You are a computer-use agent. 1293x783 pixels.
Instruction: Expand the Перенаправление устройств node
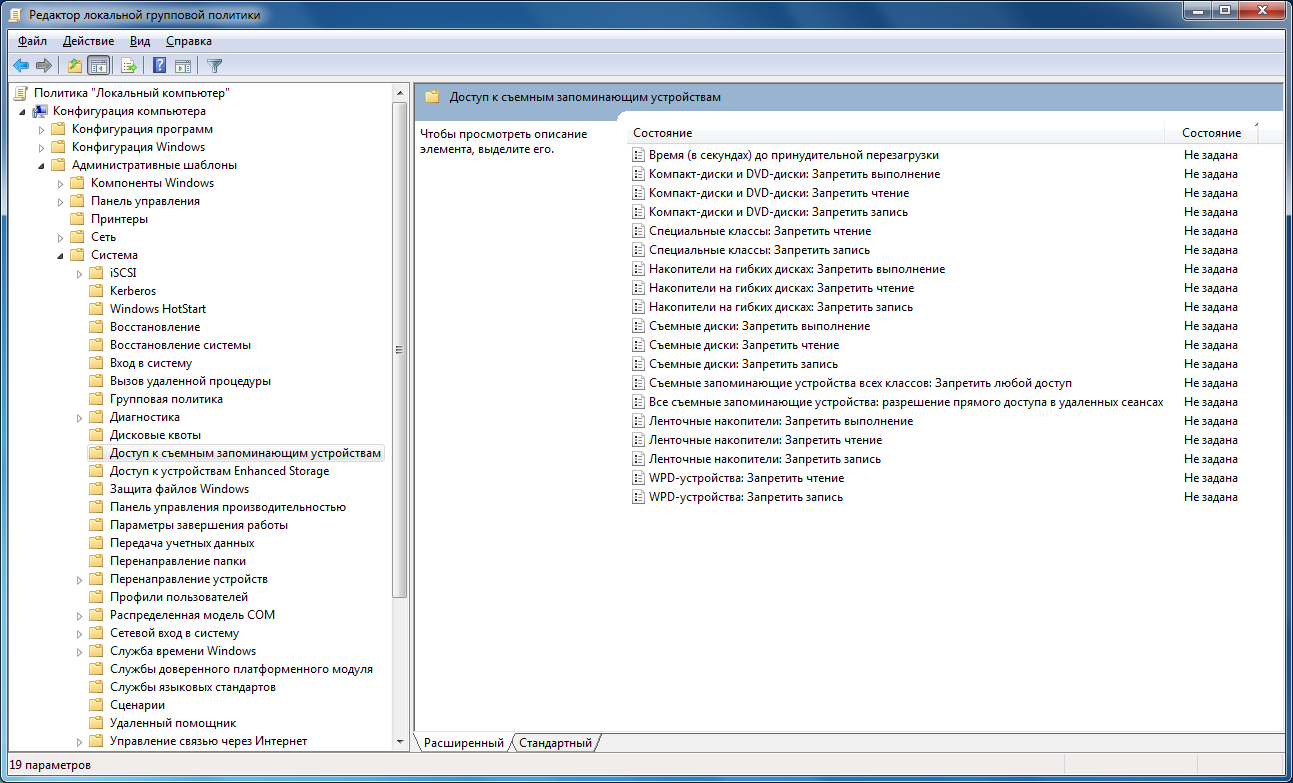tap(79, 579)
